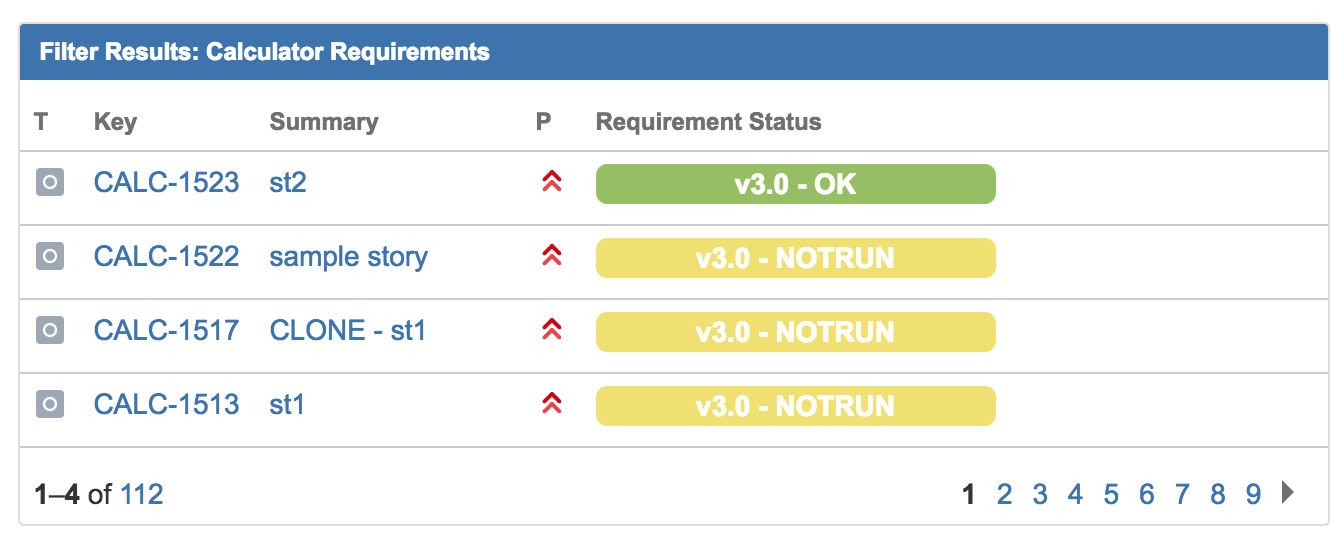Open issue CALC-1523 link
1332x534 pixels.
pyautogui.click(x=166, y=183)
